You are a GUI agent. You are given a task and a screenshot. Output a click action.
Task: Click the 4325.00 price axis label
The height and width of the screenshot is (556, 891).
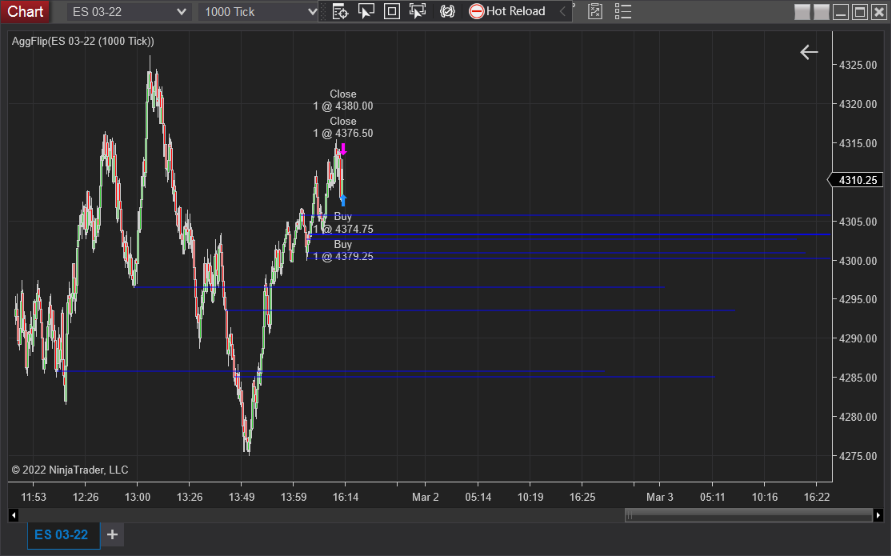[x=858, y=65]
